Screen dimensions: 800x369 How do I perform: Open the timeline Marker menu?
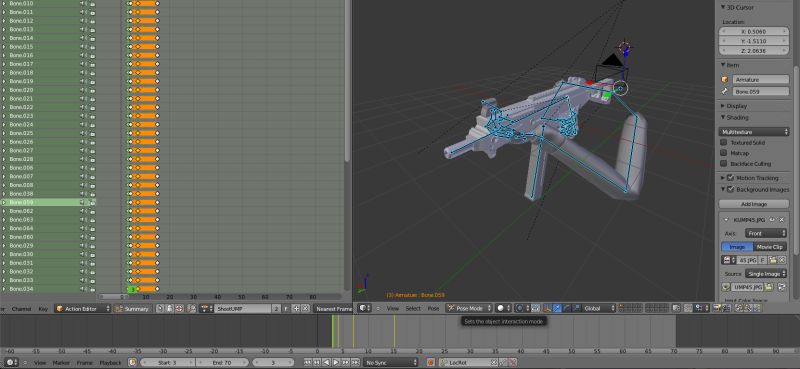point(61,362)
